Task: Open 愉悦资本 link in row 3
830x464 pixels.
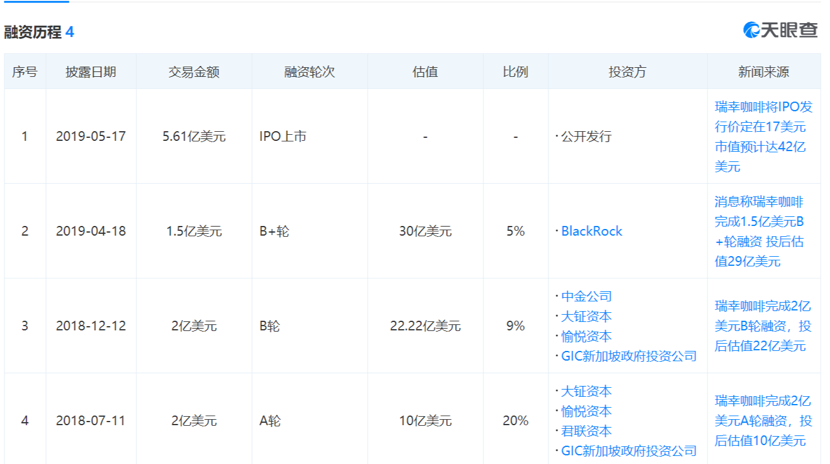Action: [x=586, y=336]
